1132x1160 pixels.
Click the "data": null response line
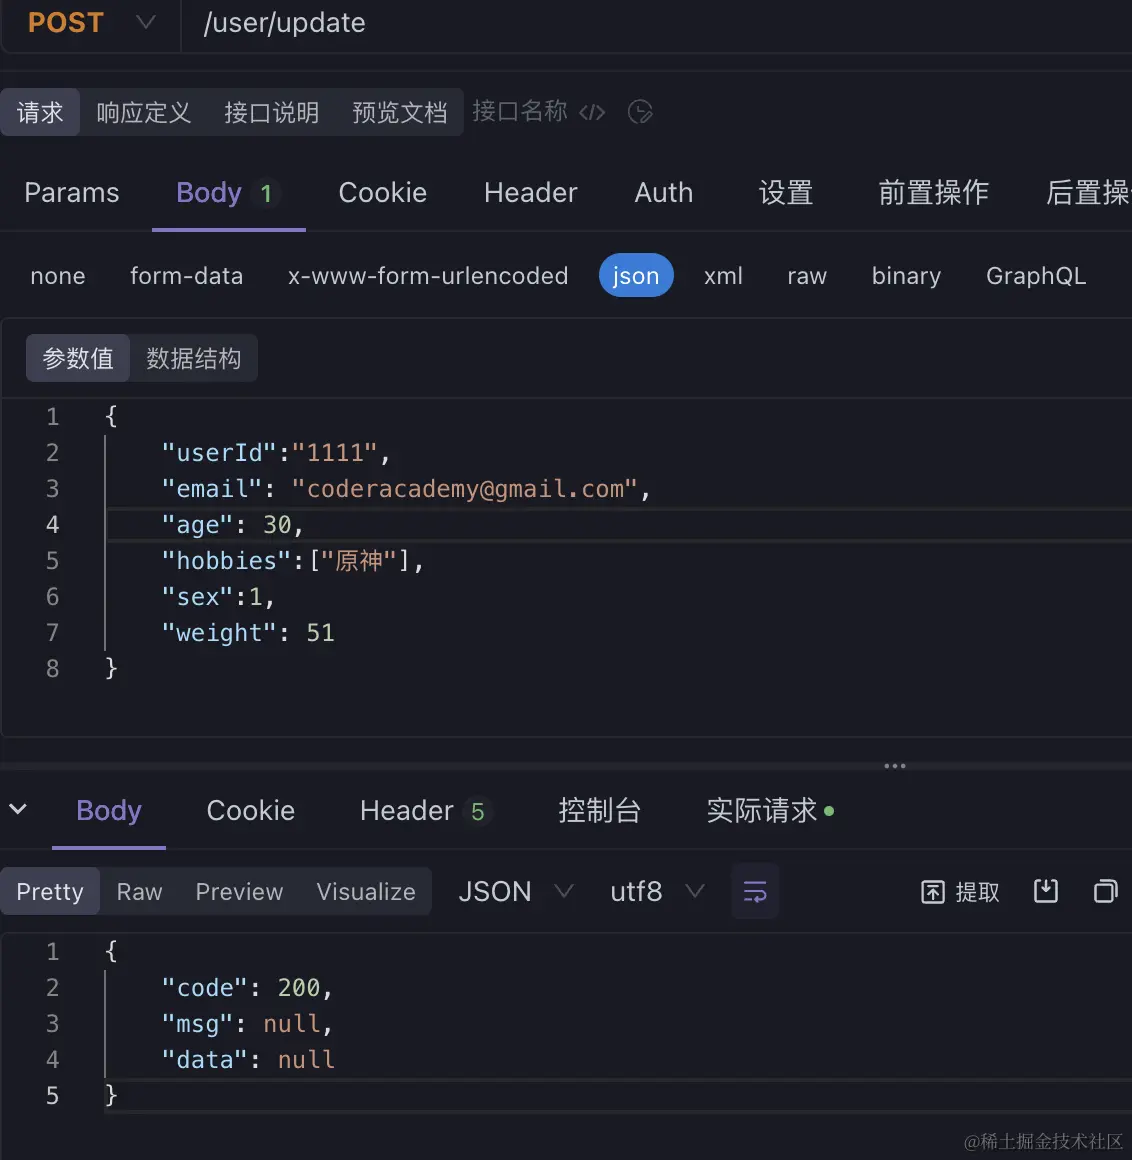tap(248, 1060)
